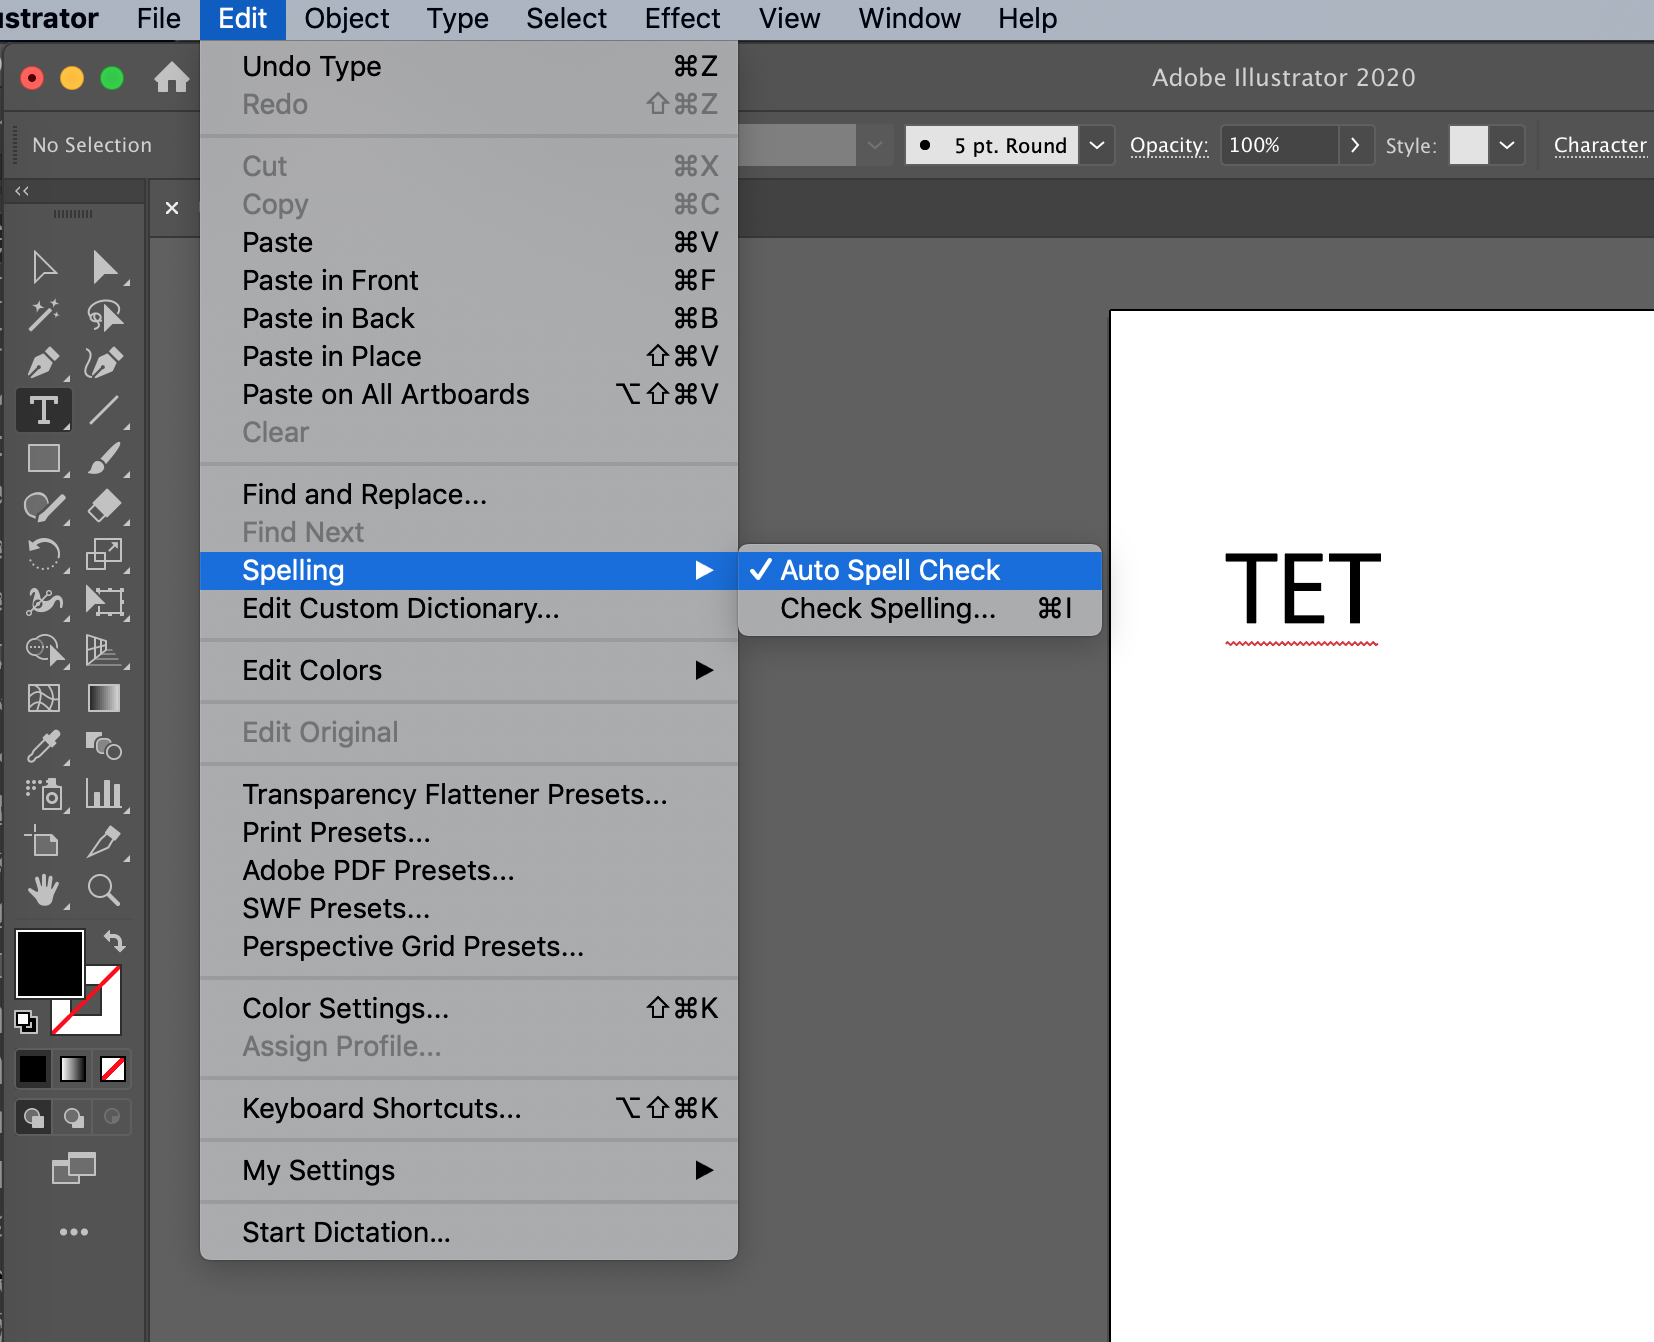Click Find and Replace option
The height and width of the screenshot is (1342, 1654).
tap(364, 494)
